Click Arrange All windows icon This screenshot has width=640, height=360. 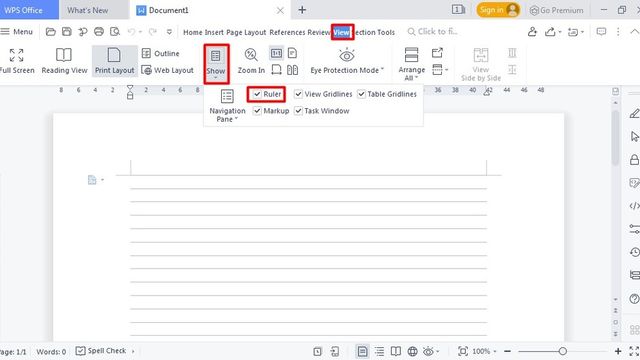(x=411, y=64)
